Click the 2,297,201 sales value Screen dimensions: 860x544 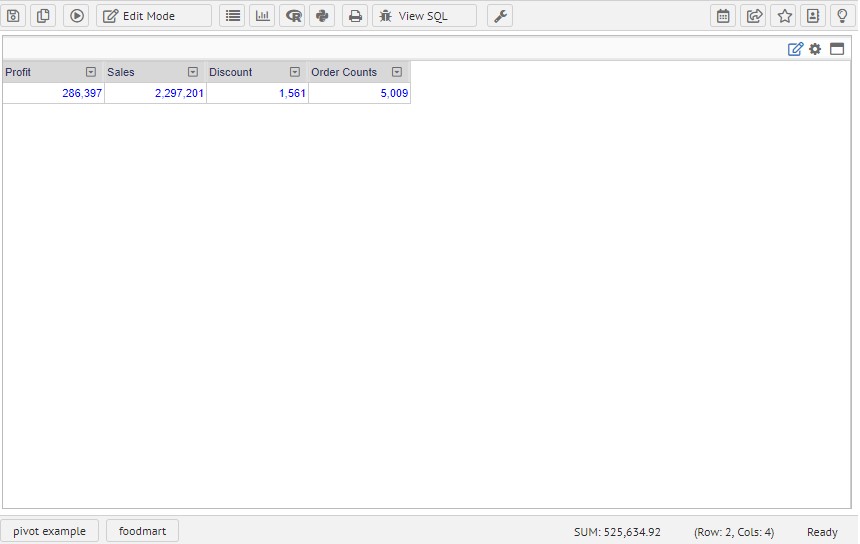click(x=179, y=93)
